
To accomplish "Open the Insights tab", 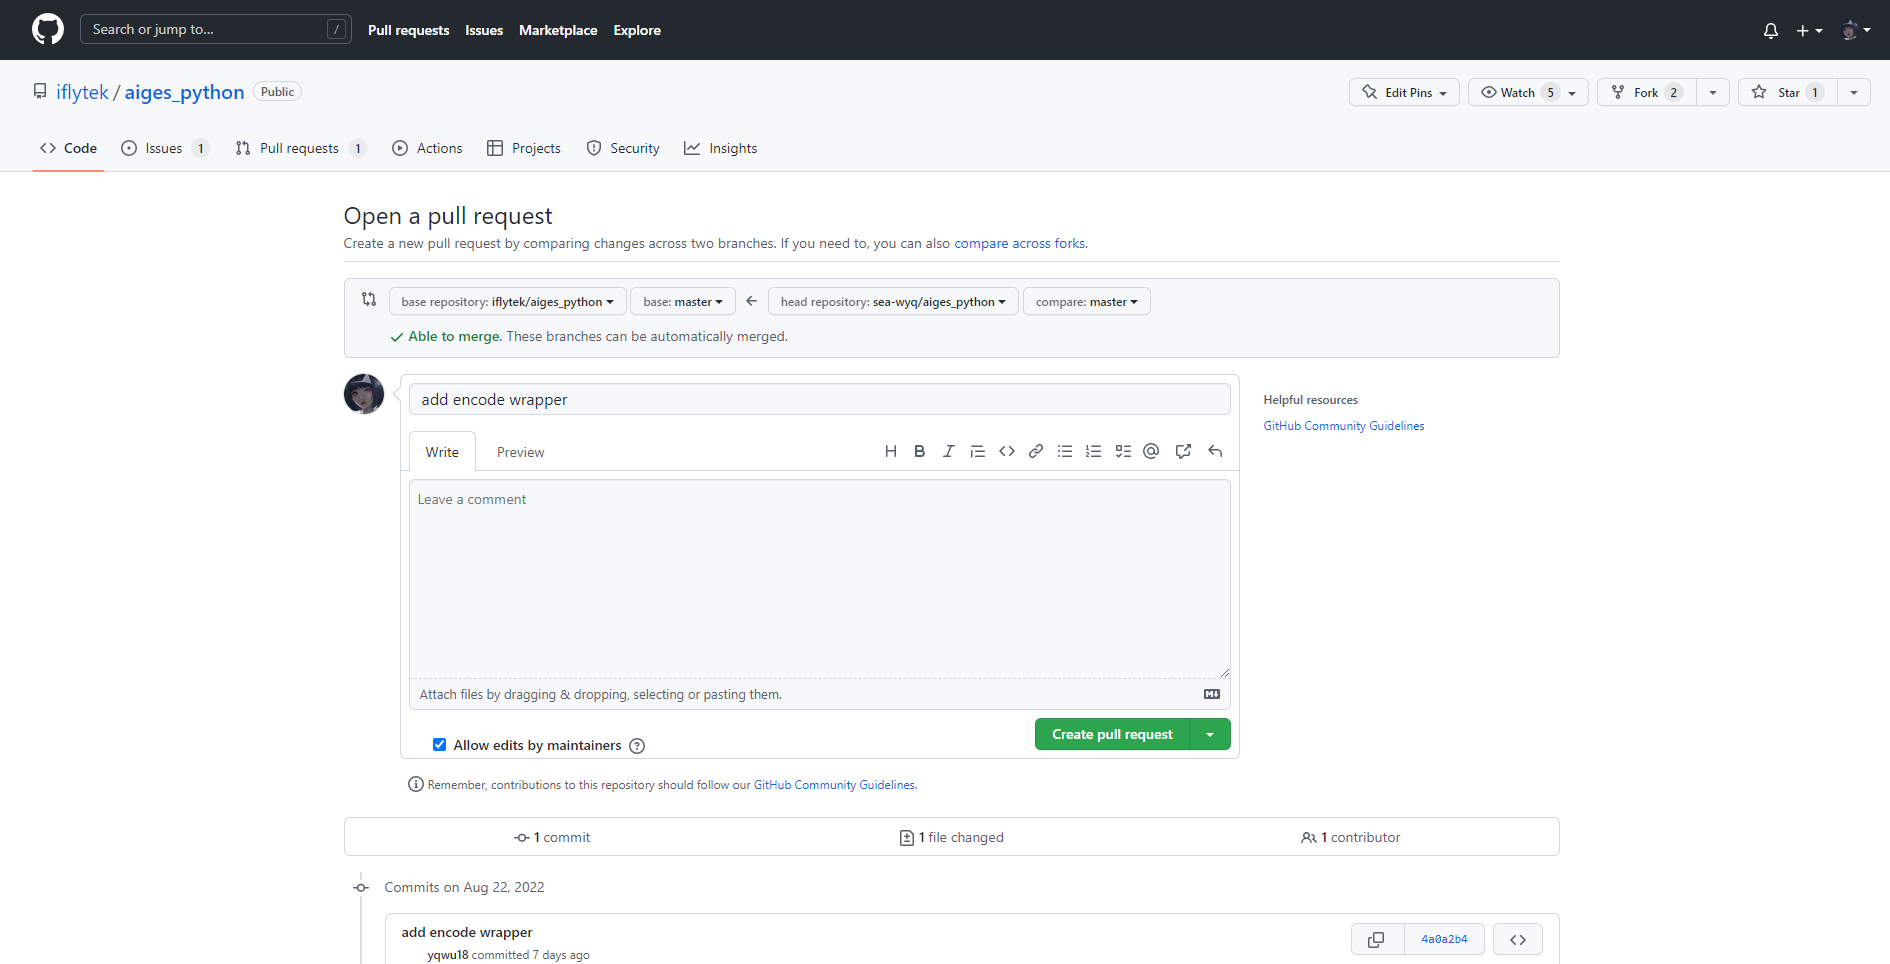I will tap(721, 148).
